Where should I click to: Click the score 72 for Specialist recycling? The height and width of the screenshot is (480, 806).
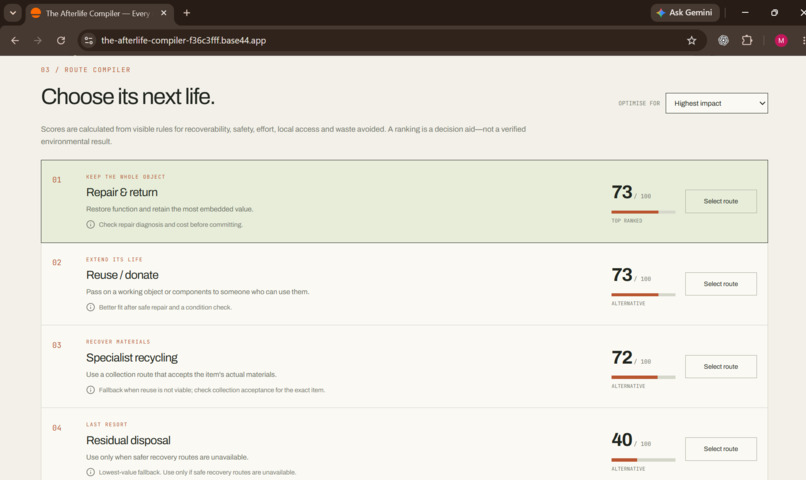pos(621,357)
